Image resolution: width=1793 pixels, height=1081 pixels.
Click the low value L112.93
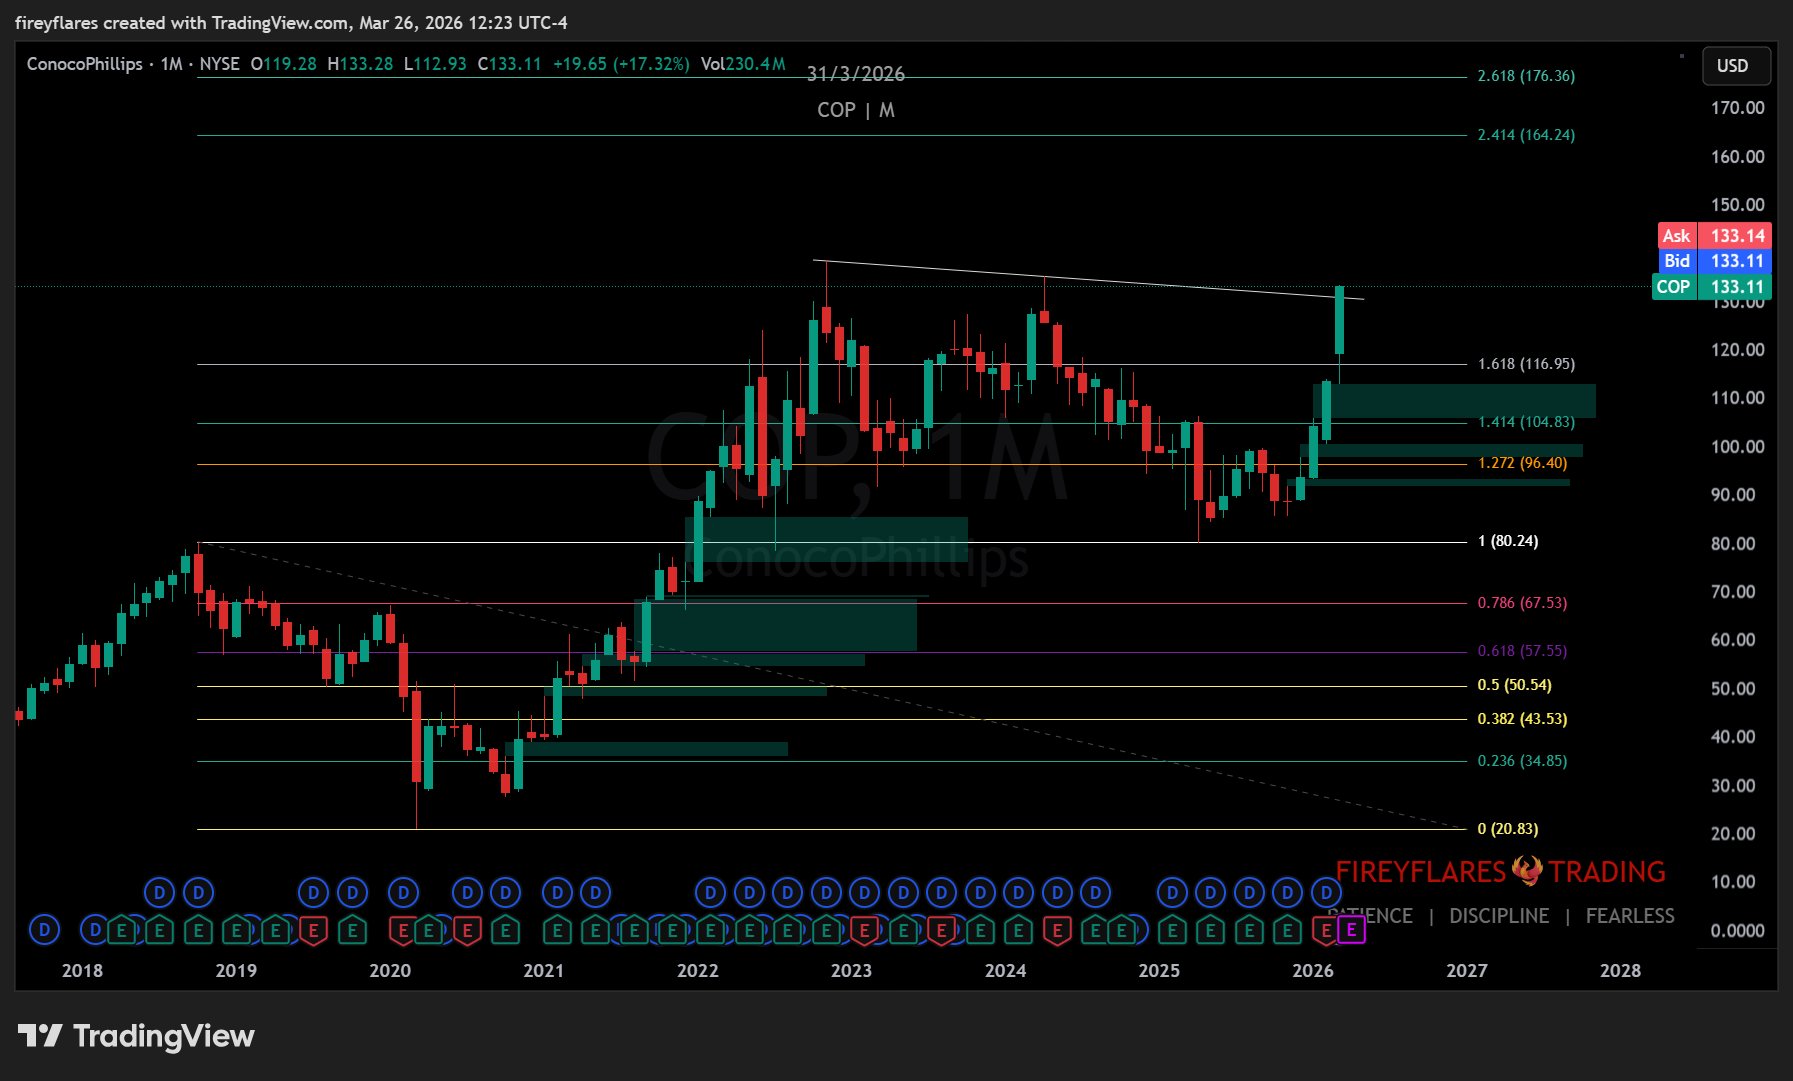click(435, 64)
